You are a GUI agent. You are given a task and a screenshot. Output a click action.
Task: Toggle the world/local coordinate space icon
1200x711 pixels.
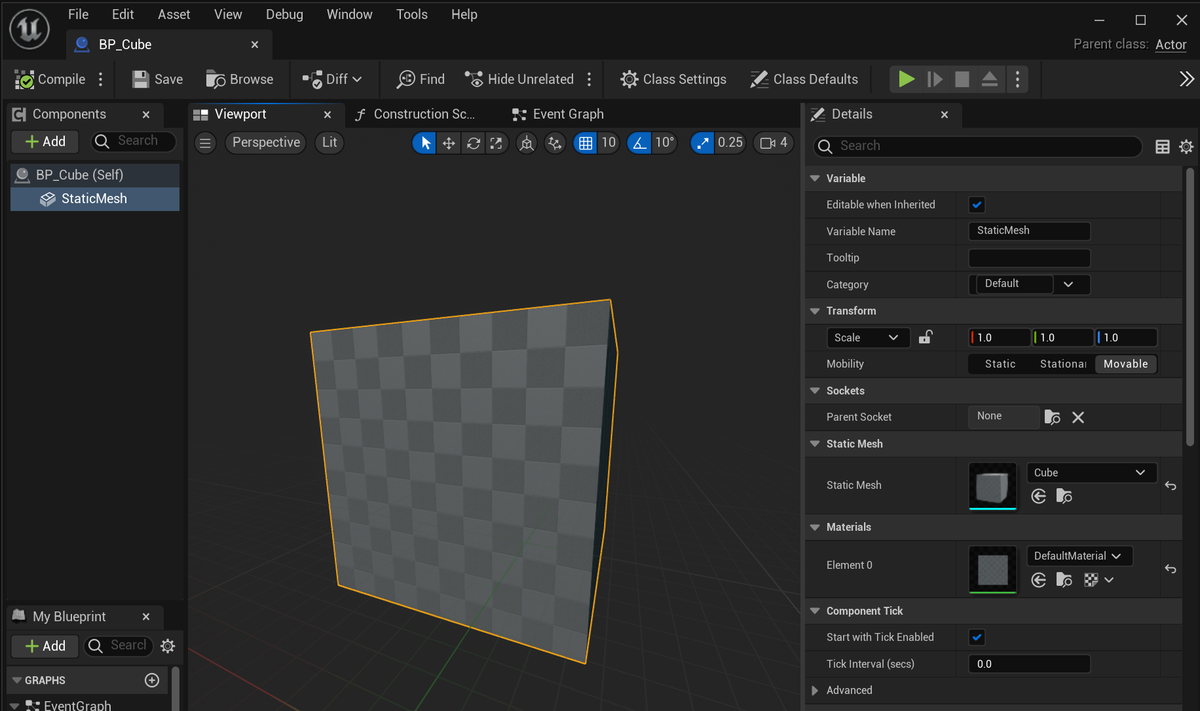(527, 143)
